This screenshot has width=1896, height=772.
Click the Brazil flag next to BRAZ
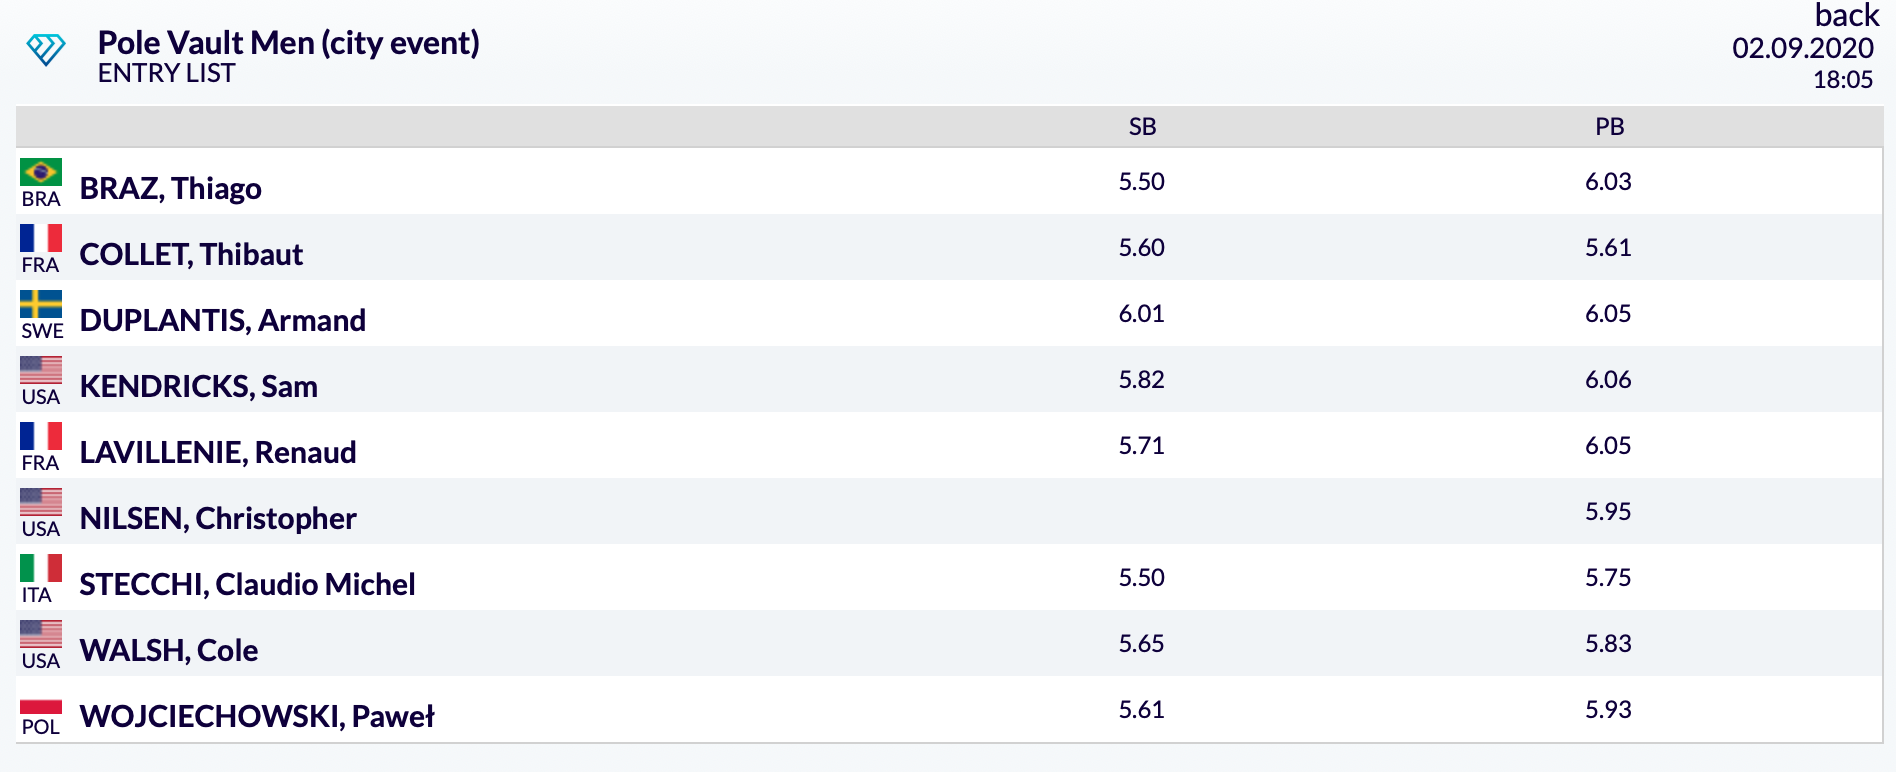[x=41, y=172]
